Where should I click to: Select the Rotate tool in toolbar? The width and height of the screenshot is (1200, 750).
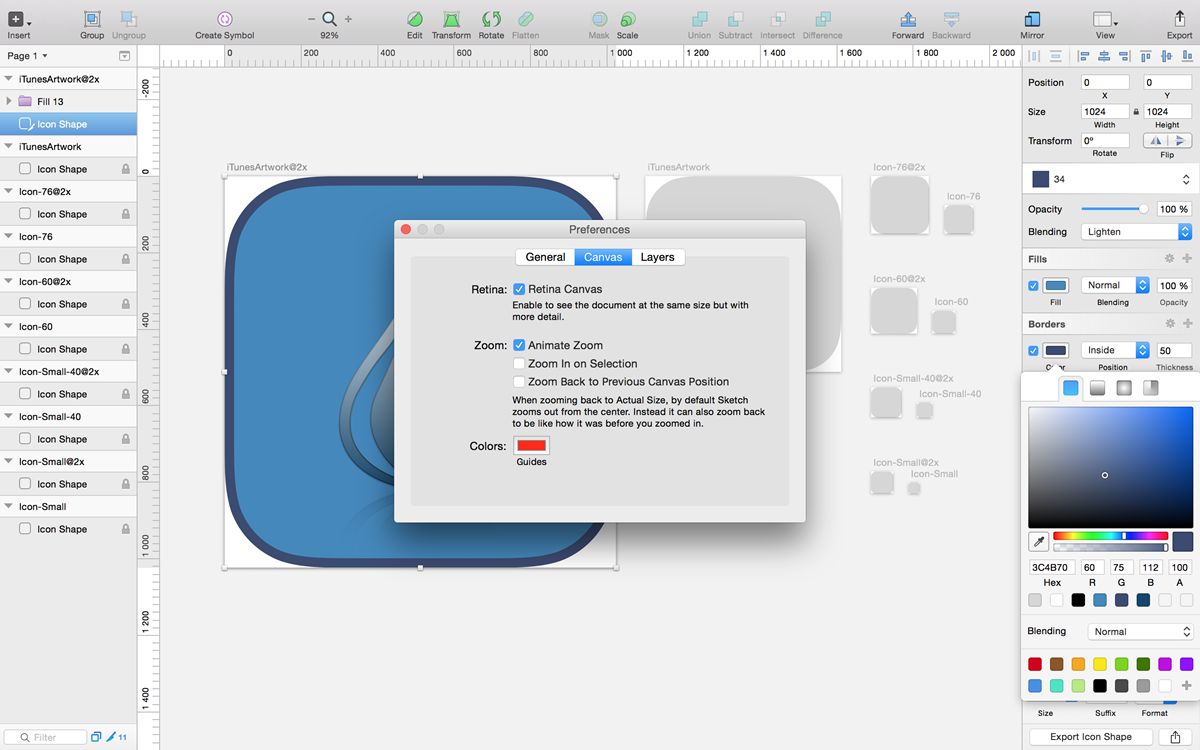coord(491,20)
